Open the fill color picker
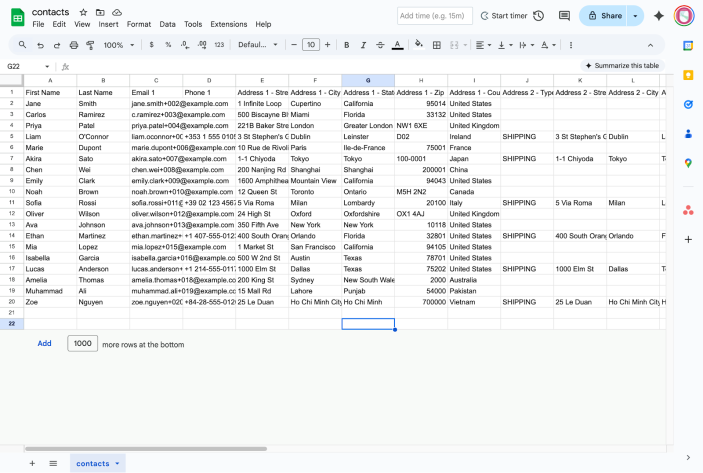Viewport: 703px width, 473px height. tap(417, 45)
